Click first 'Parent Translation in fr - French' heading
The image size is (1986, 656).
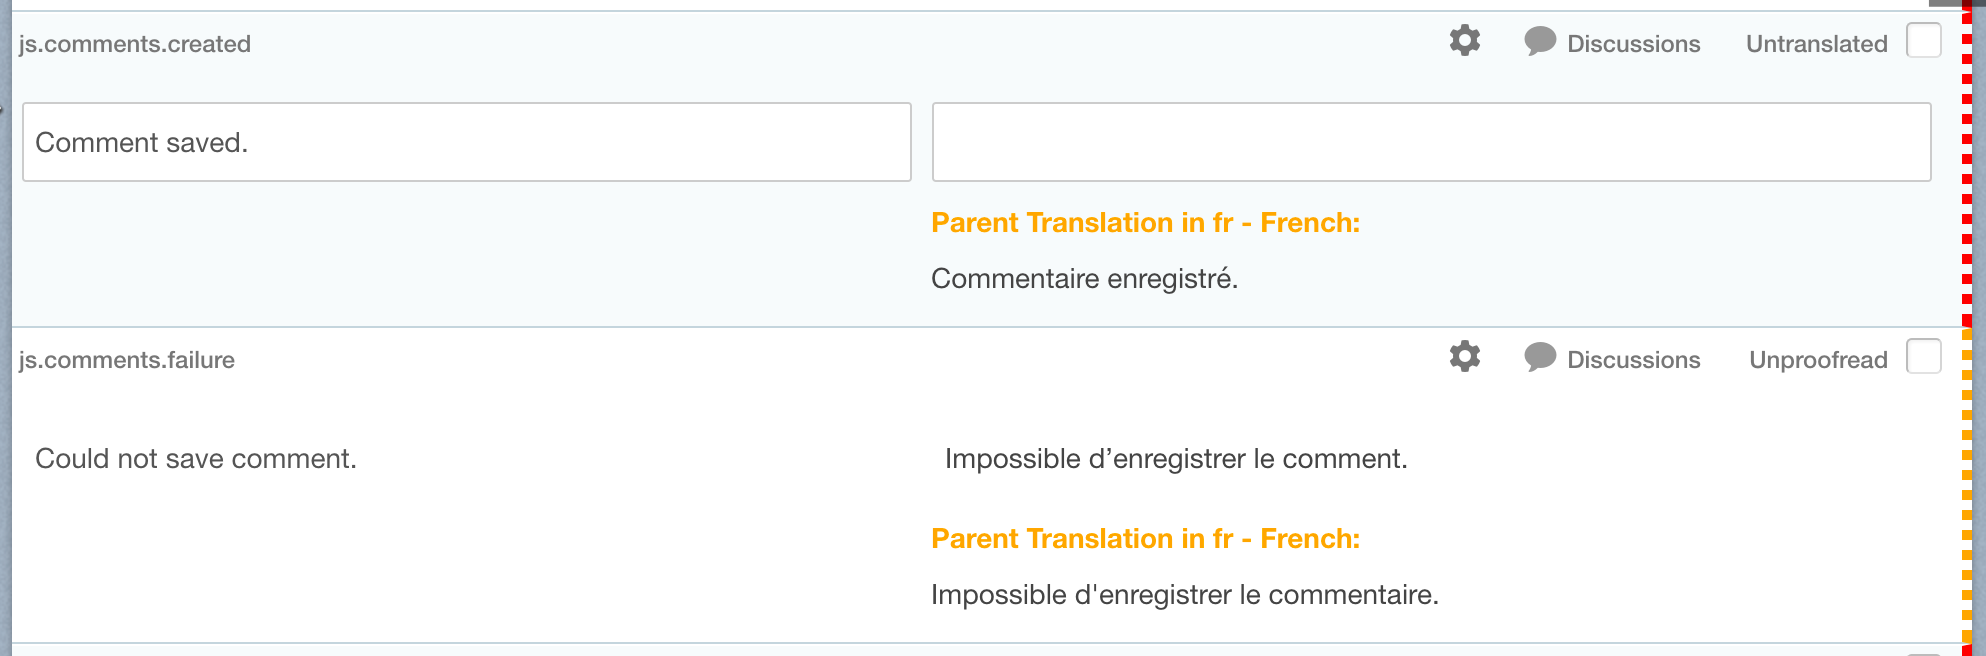[1145, 222]
